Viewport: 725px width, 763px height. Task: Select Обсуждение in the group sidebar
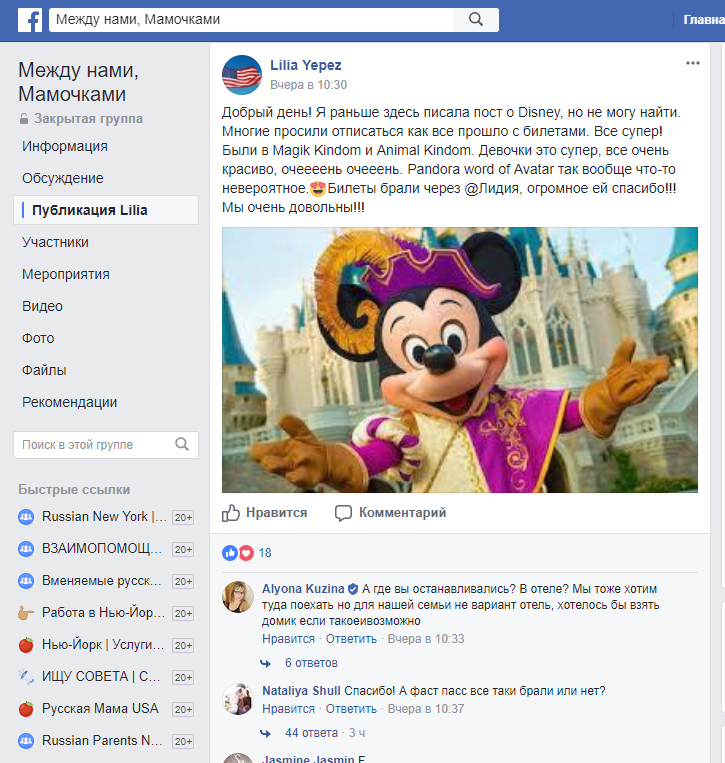click(x=63, y=178)
